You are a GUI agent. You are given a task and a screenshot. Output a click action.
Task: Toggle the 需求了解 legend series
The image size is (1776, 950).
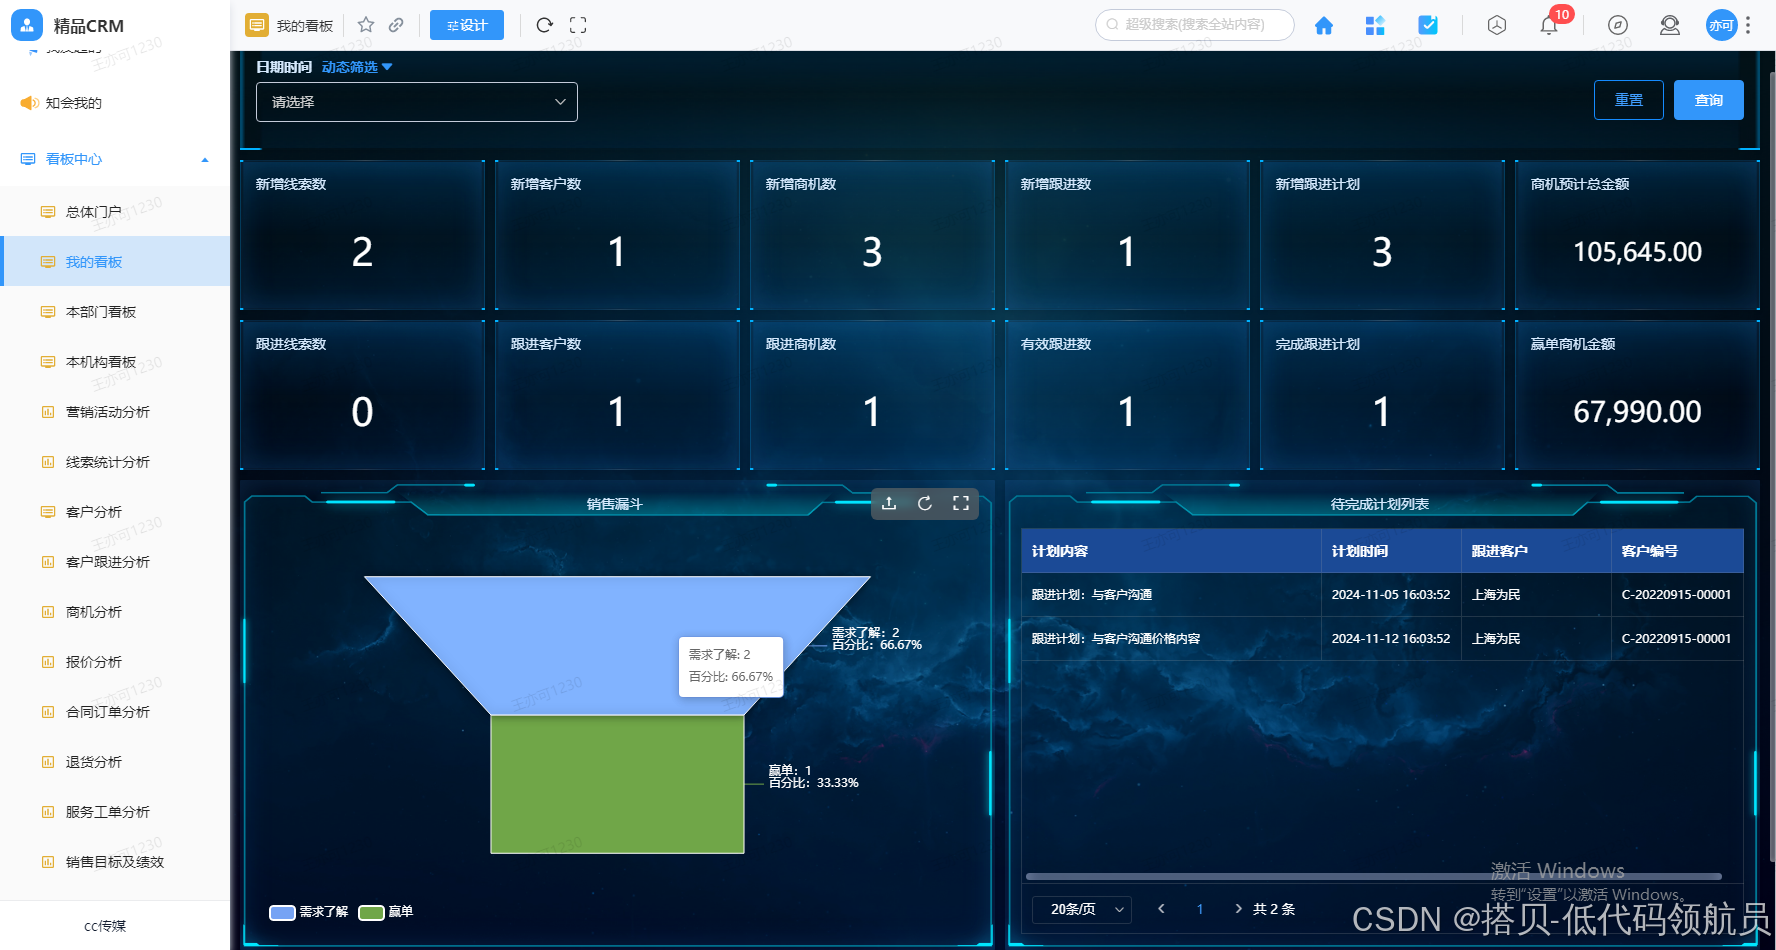tap(309, 912)
